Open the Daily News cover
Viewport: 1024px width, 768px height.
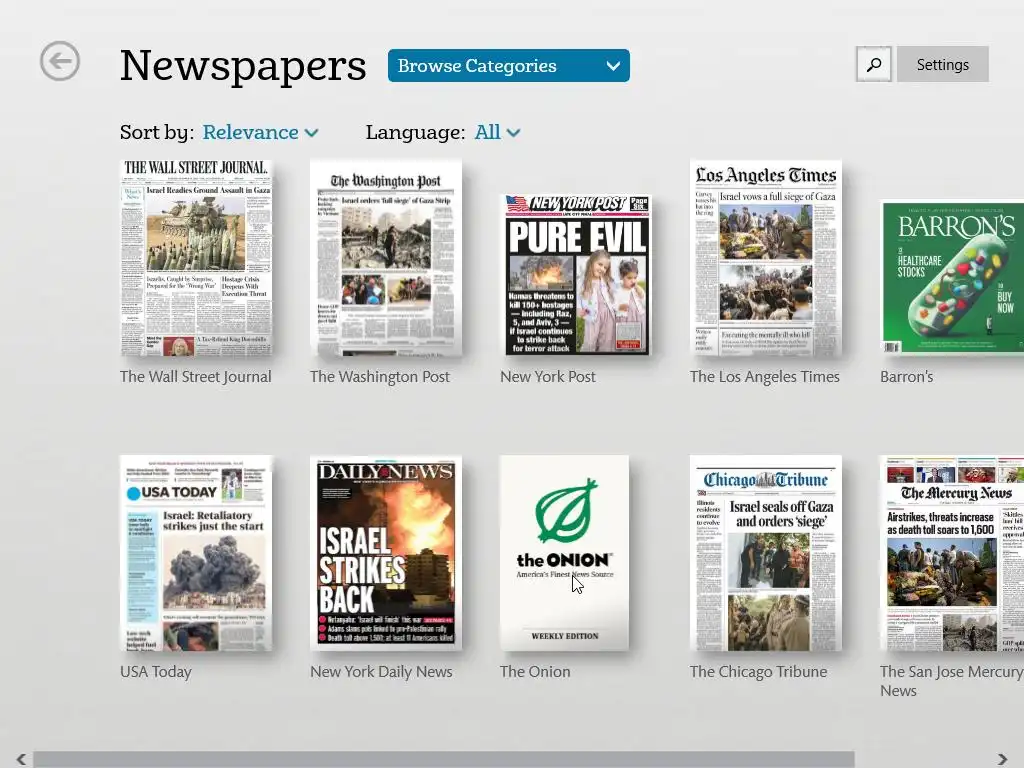[385, 552]
